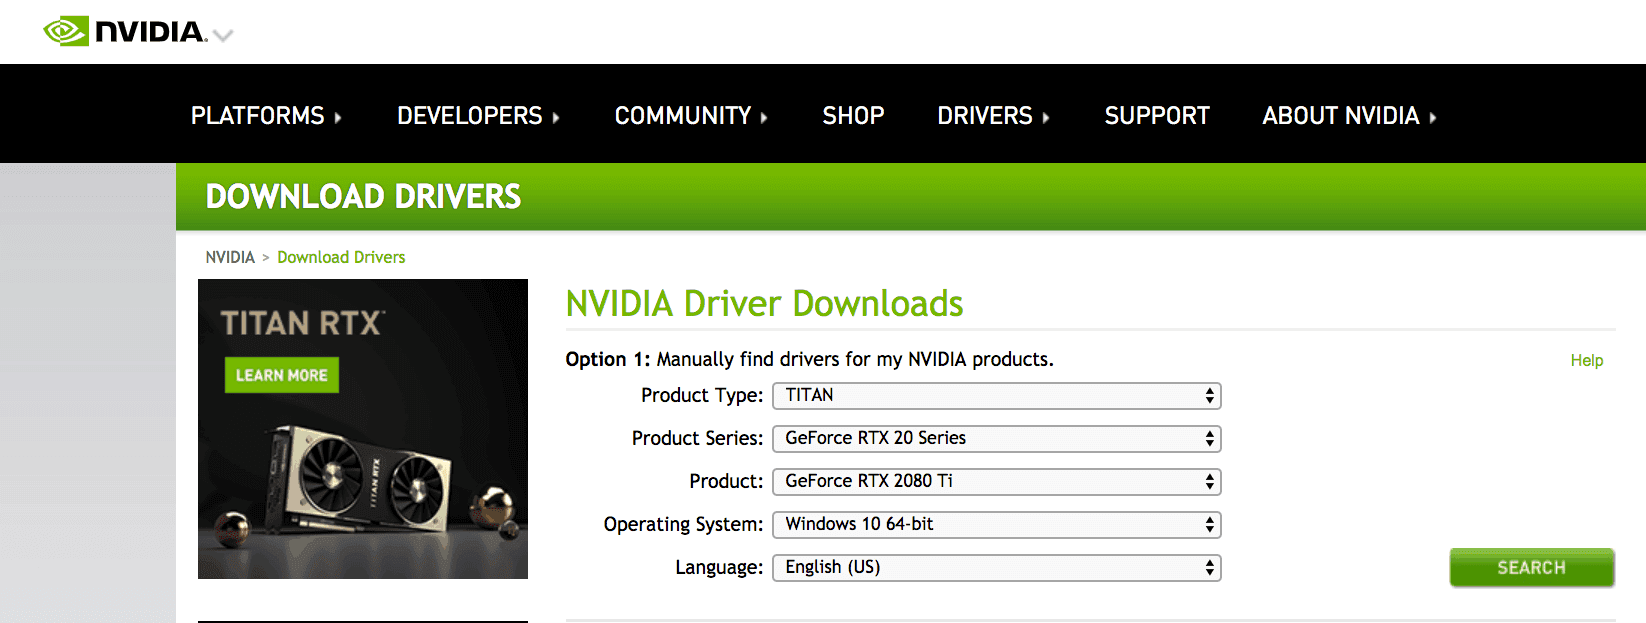Click LEARN MORE on the TITAN RTX banner
The width and height of the screenshot is (1646, 623).
click(x=282, y=375)
